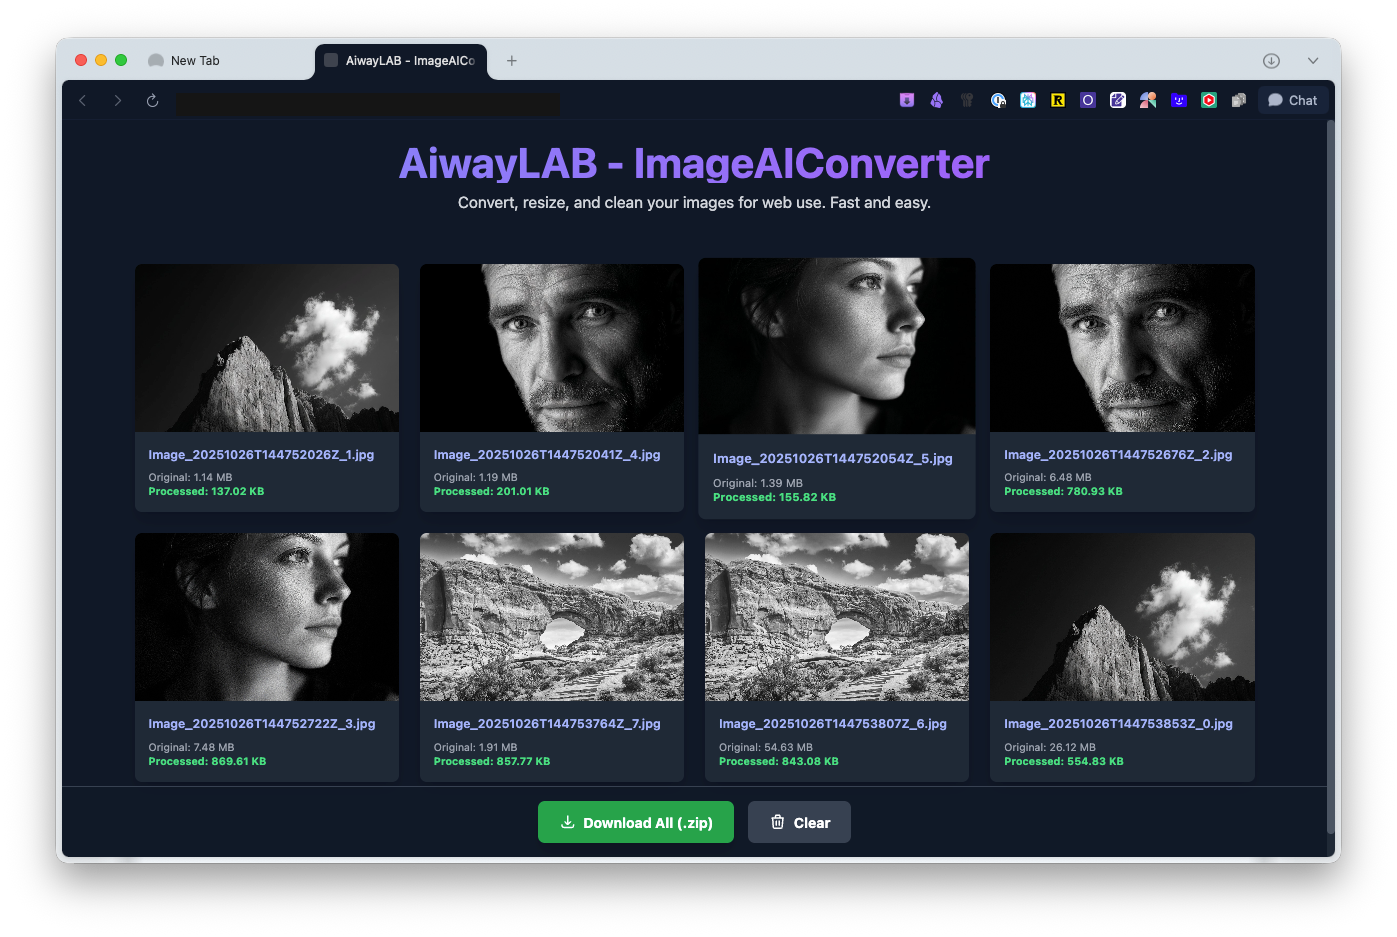
Task: Open the blue smiley-face folder extension
Action: click(1179, 100)
